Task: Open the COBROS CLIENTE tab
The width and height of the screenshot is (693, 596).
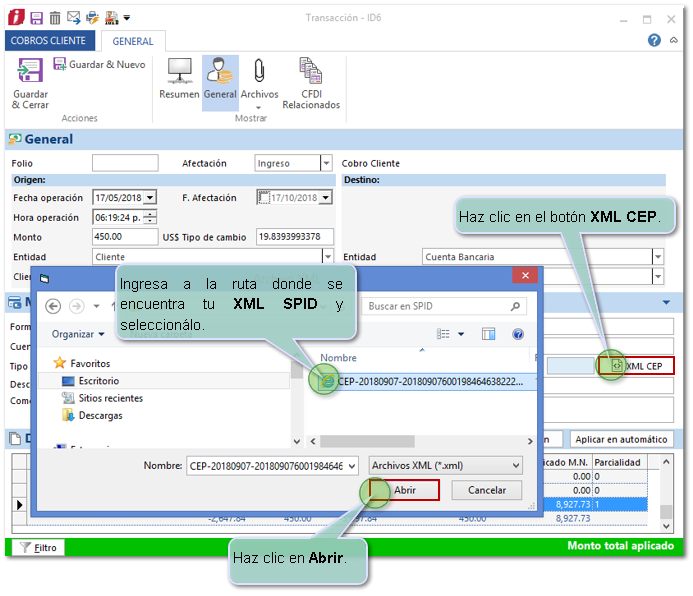Action: coord(49,41)
